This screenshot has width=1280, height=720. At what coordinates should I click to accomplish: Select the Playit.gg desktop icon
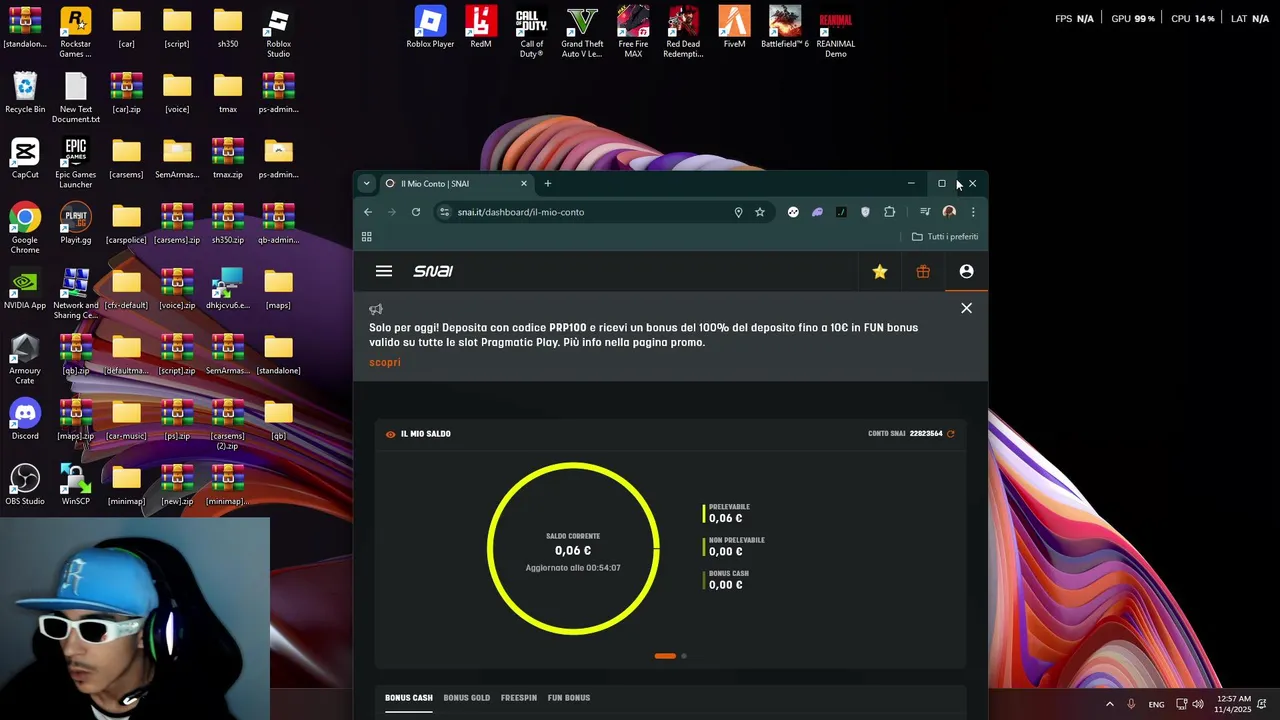tap(75, 223)
